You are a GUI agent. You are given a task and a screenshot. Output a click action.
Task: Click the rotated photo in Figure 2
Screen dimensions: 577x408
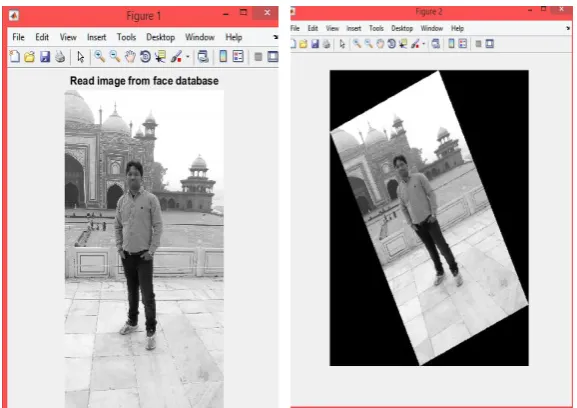[429, 218]
